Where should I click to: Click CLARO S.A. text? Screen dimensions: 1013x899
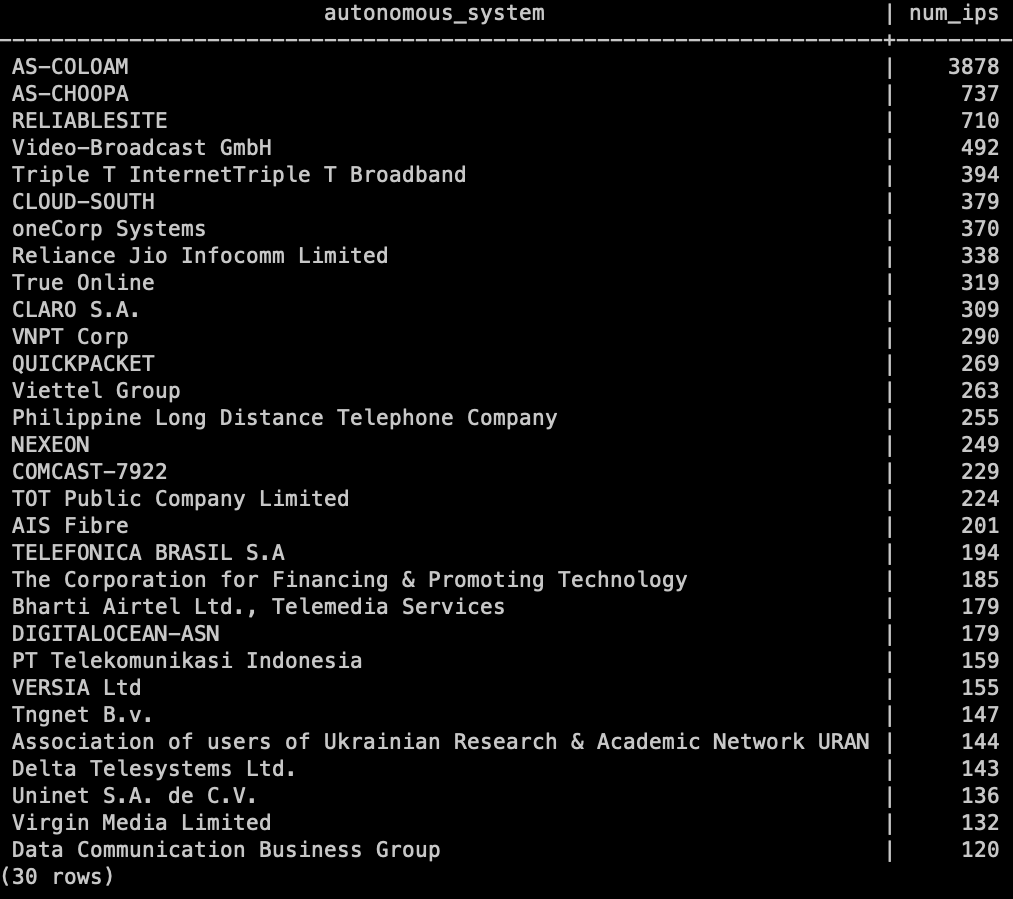click(x=75, y=310)
